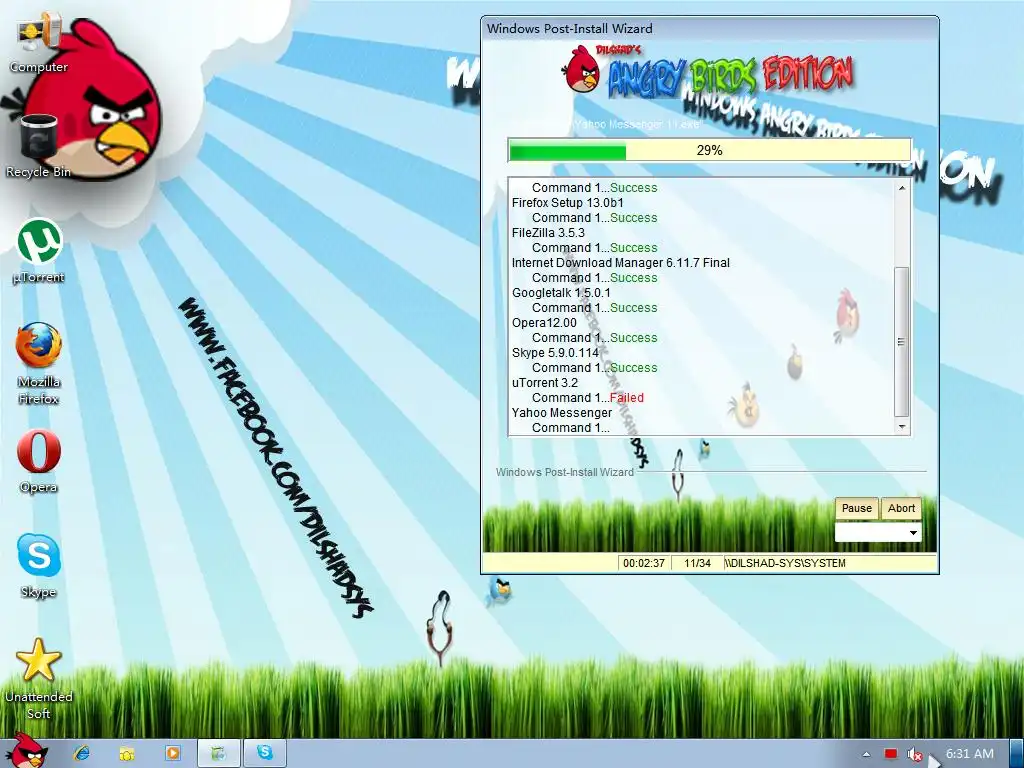
Task: Click the \\DILSHAD-SYS\SYSTEM status entry
Action: tap(785, 563)
